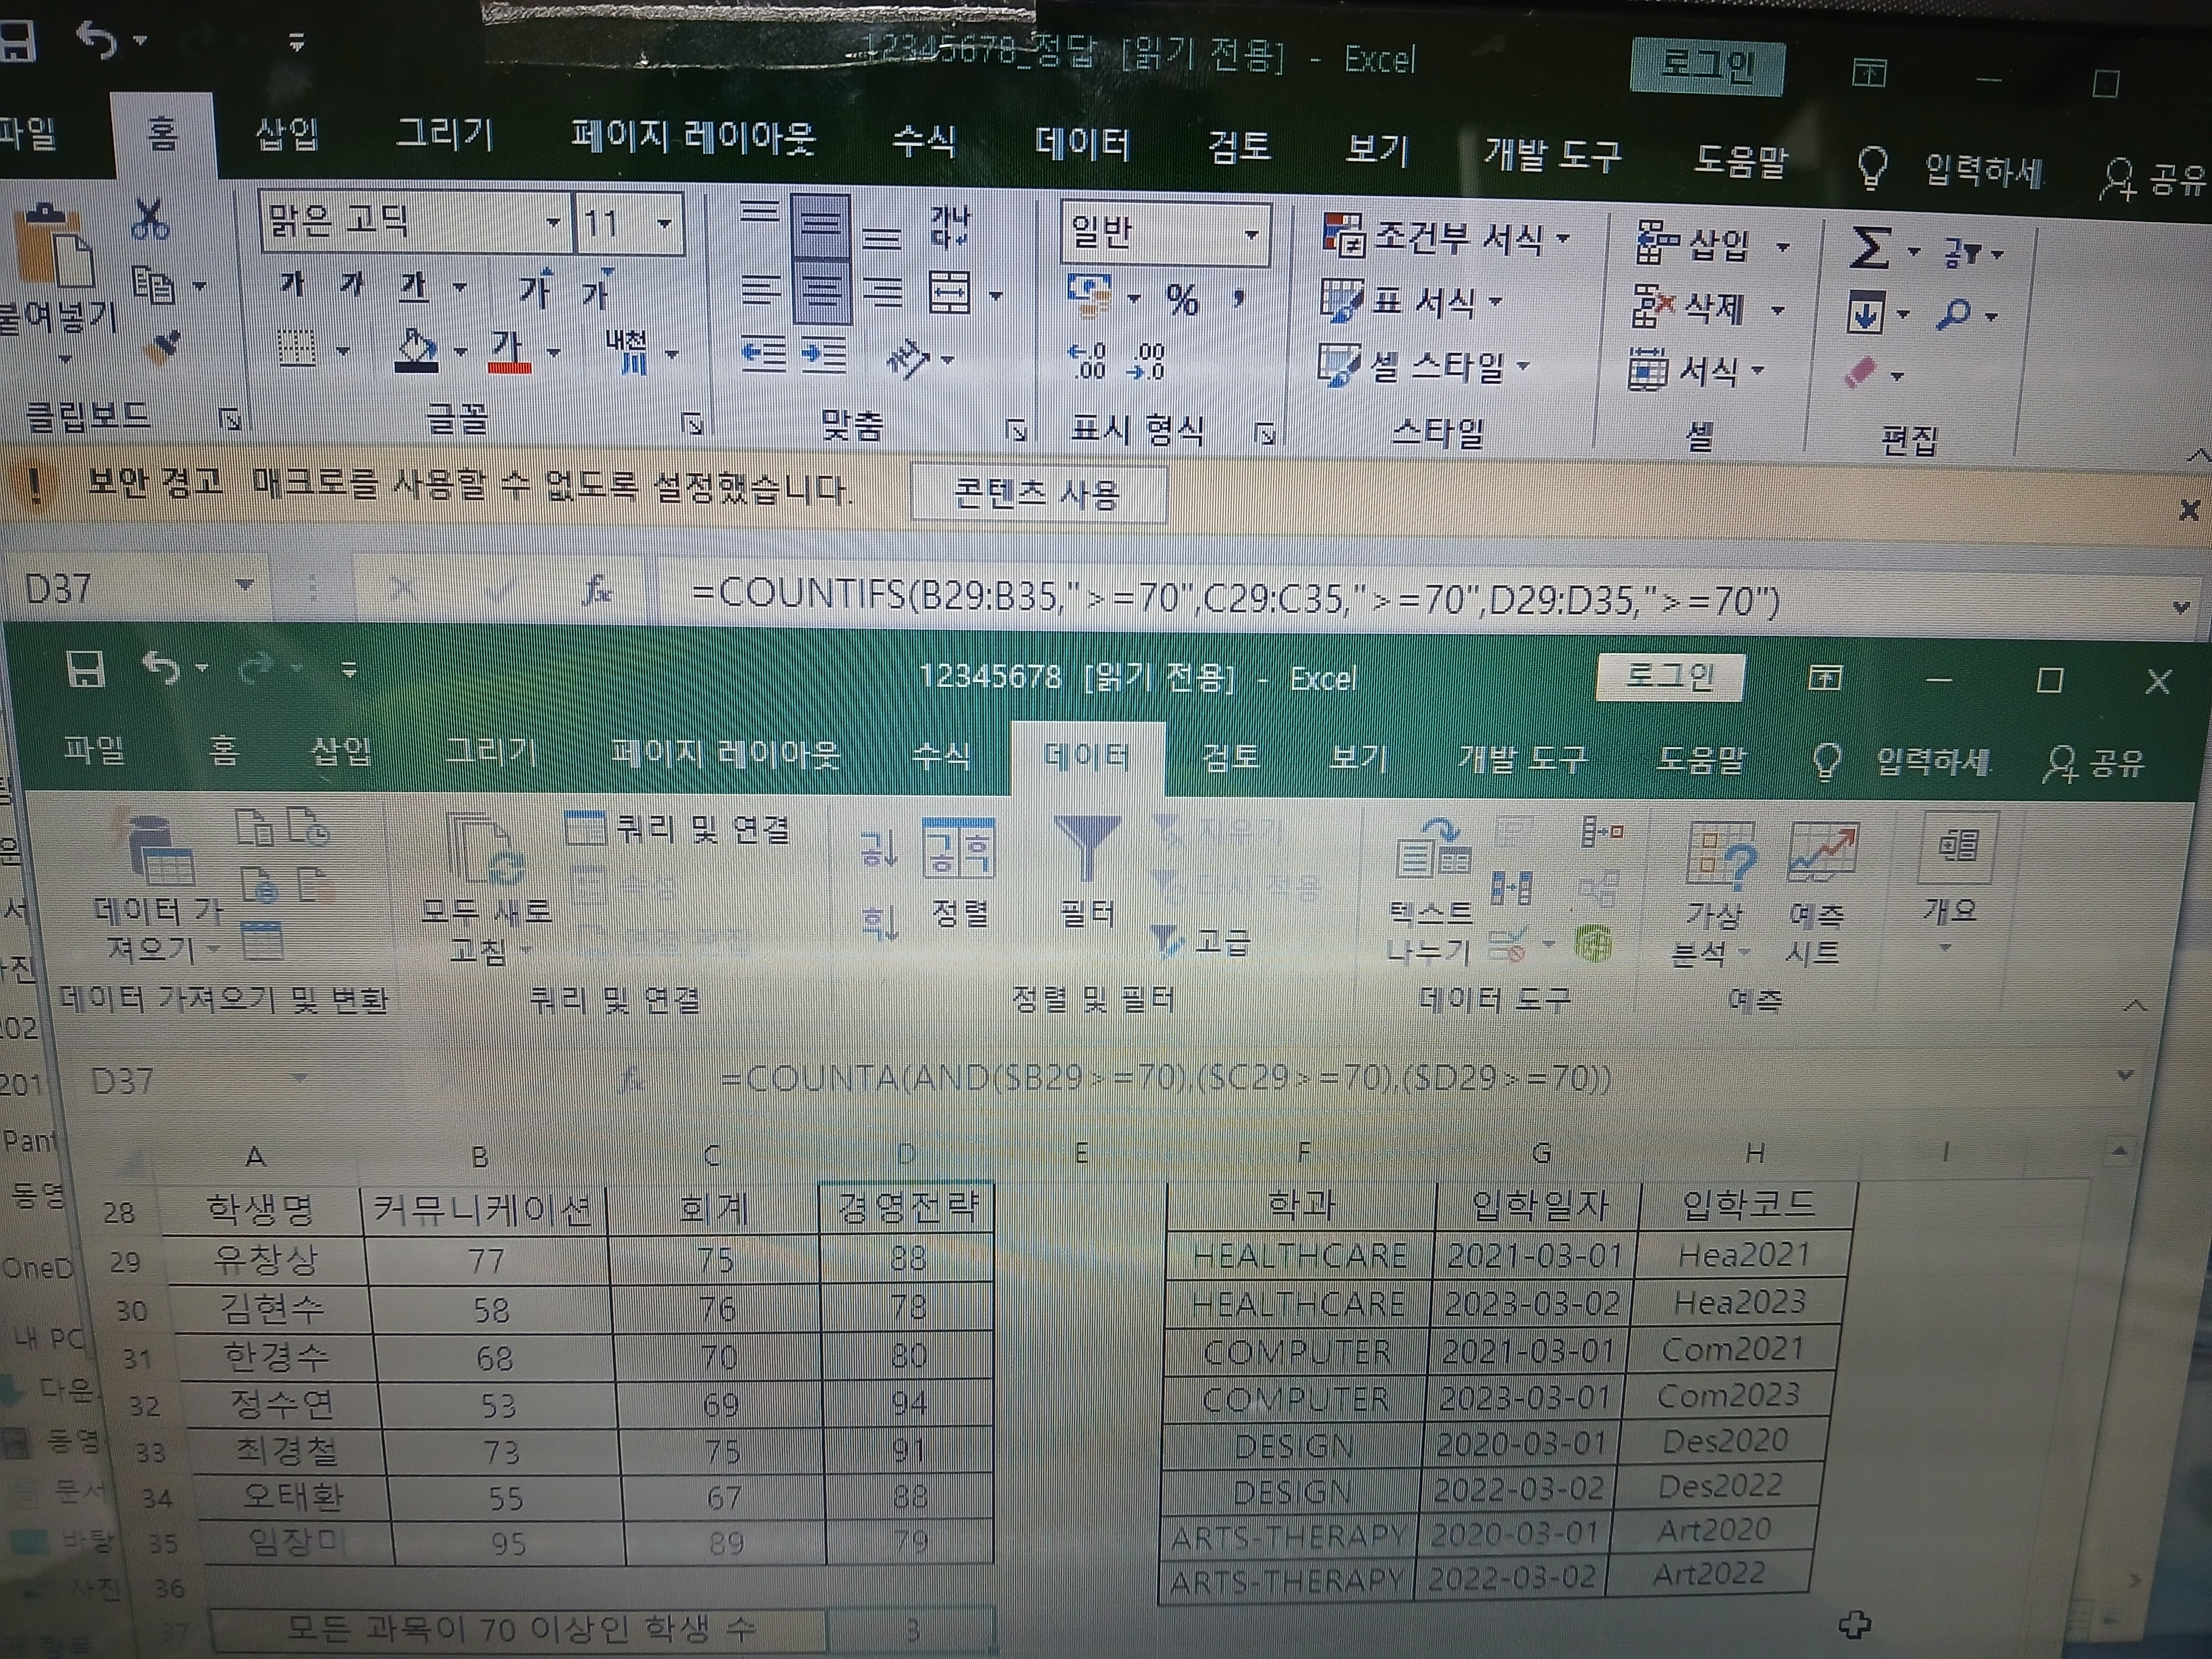Click the Advanced filter (고급) icon
The height and width of the screenshot is (1659, 2212).
coord(1166,941)
